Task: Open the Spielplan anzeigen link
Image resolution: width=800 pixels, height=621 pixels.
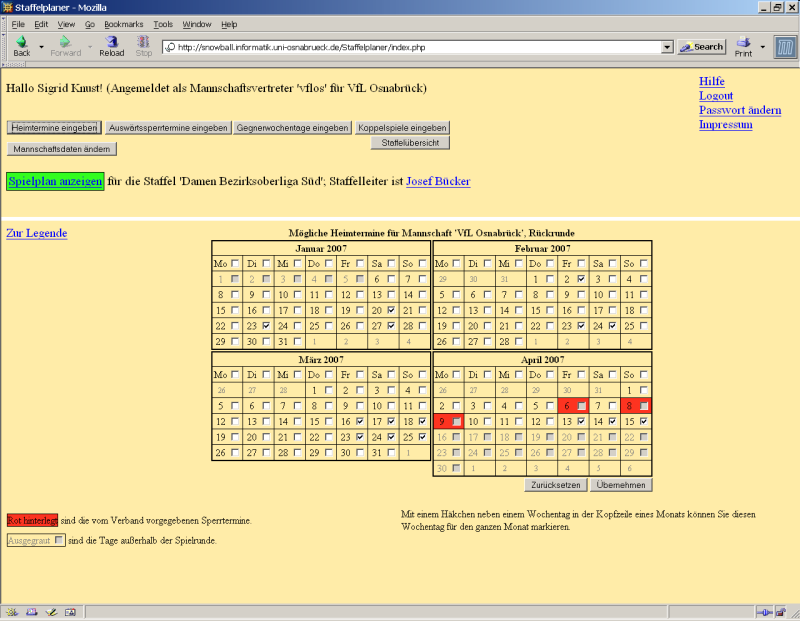Action: 55,181
